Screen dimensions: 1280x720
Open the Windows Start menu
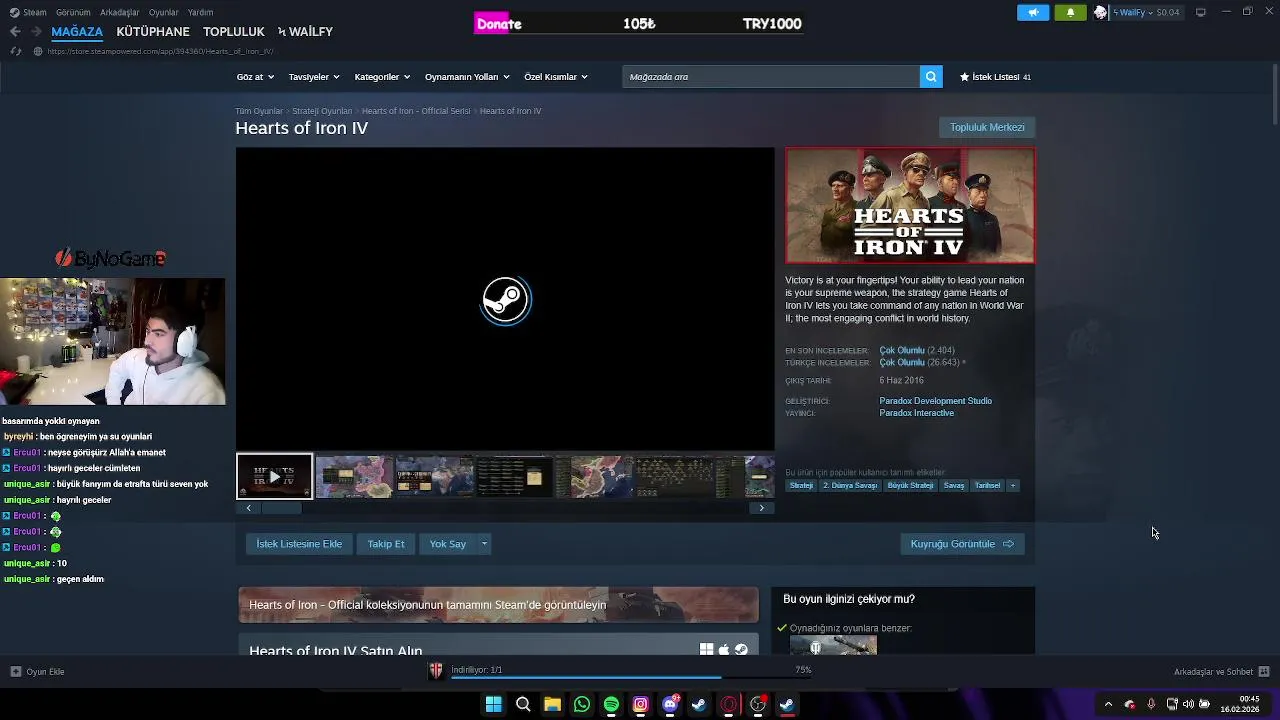493,705
